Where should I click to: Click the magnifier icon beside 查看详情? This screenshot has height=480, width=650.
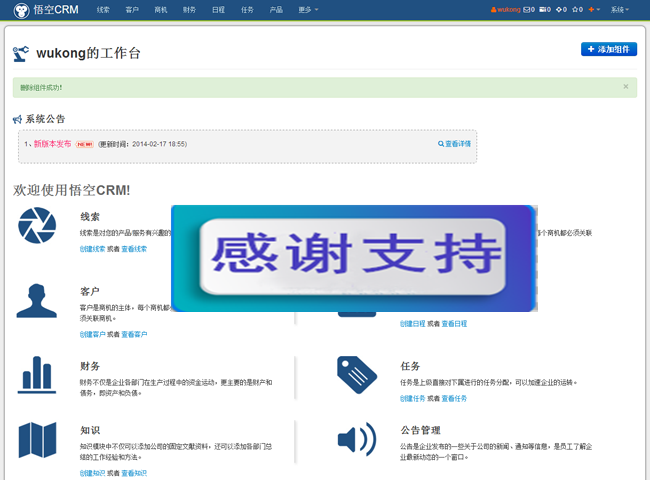(x=441, y=144)
